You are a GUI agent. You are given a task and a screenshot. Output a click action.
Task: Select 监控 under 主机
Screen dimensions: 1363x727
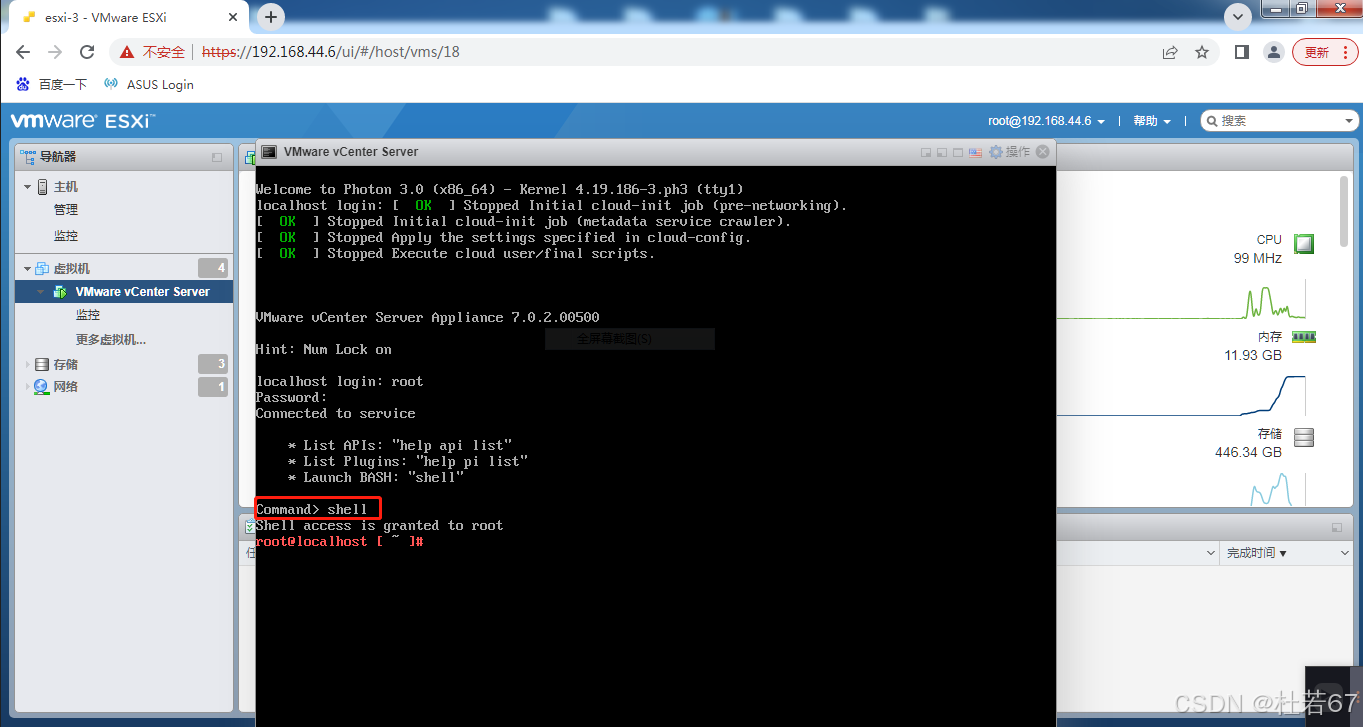tap(66, 236)
